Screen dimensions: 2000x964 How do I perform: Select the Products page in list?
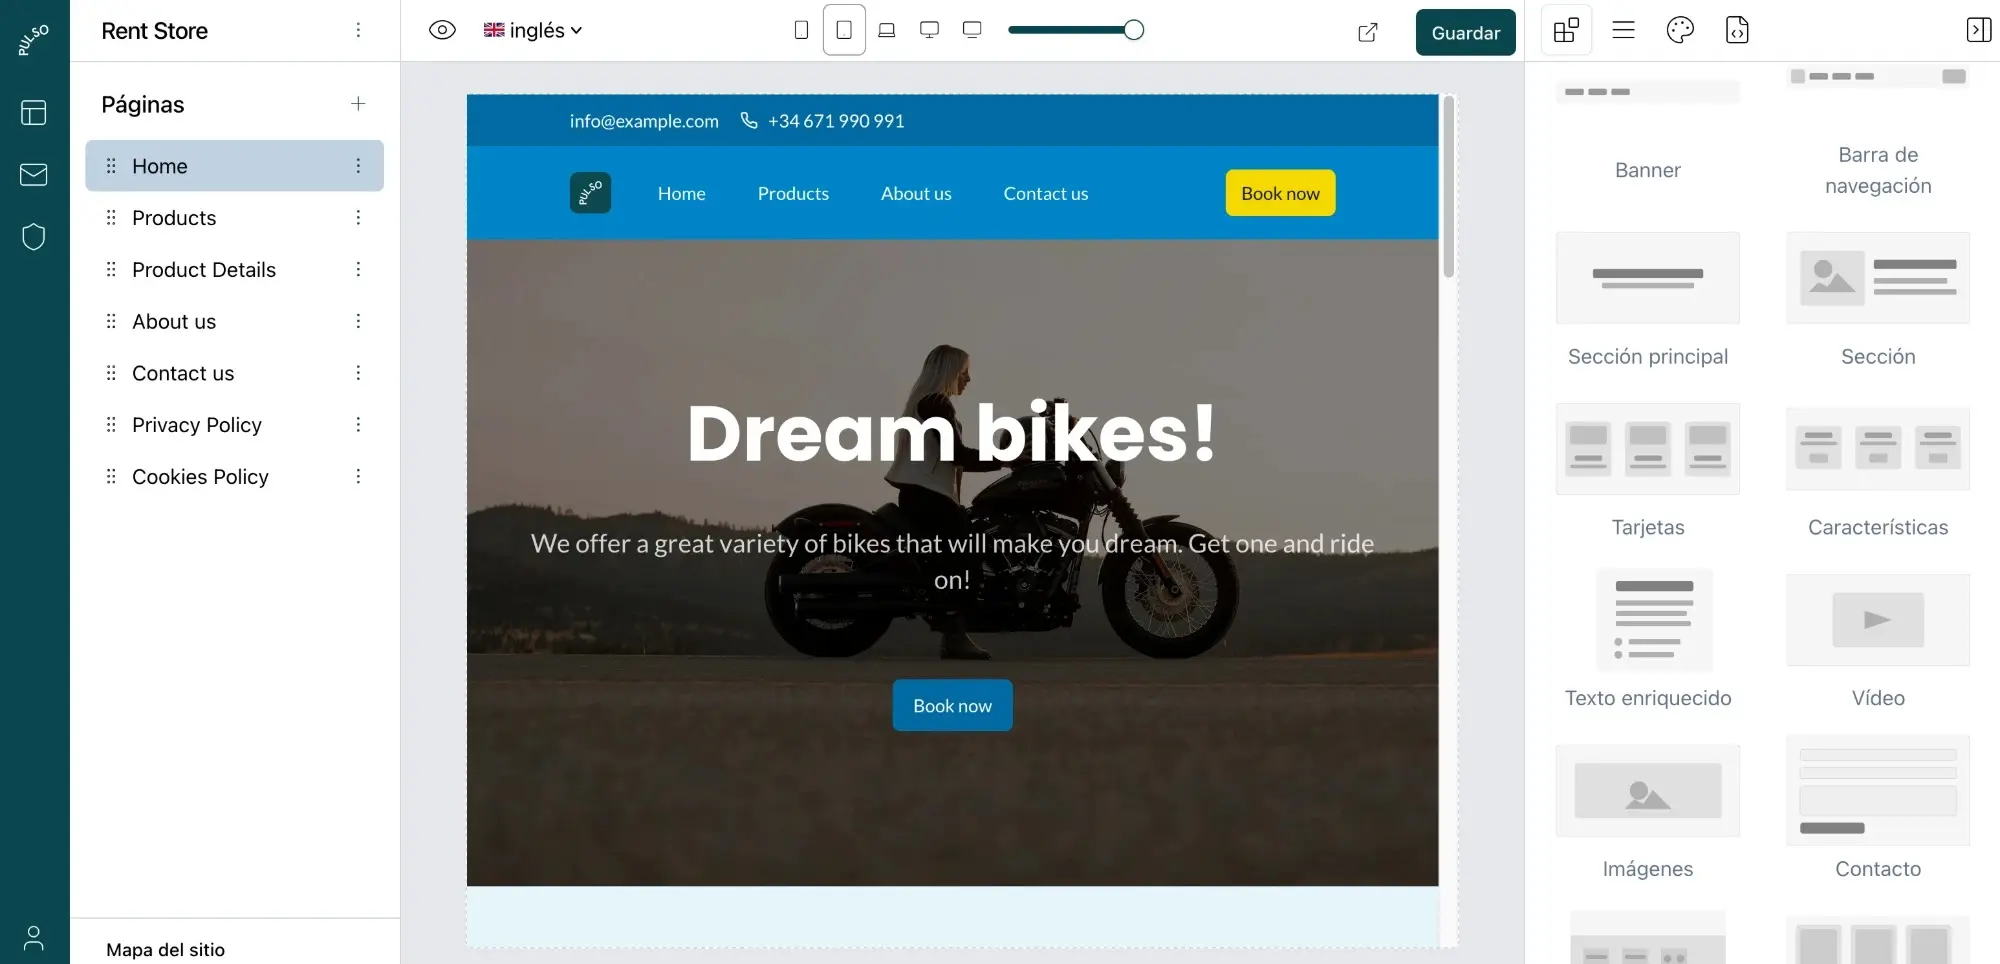click(x=234, y=218)
